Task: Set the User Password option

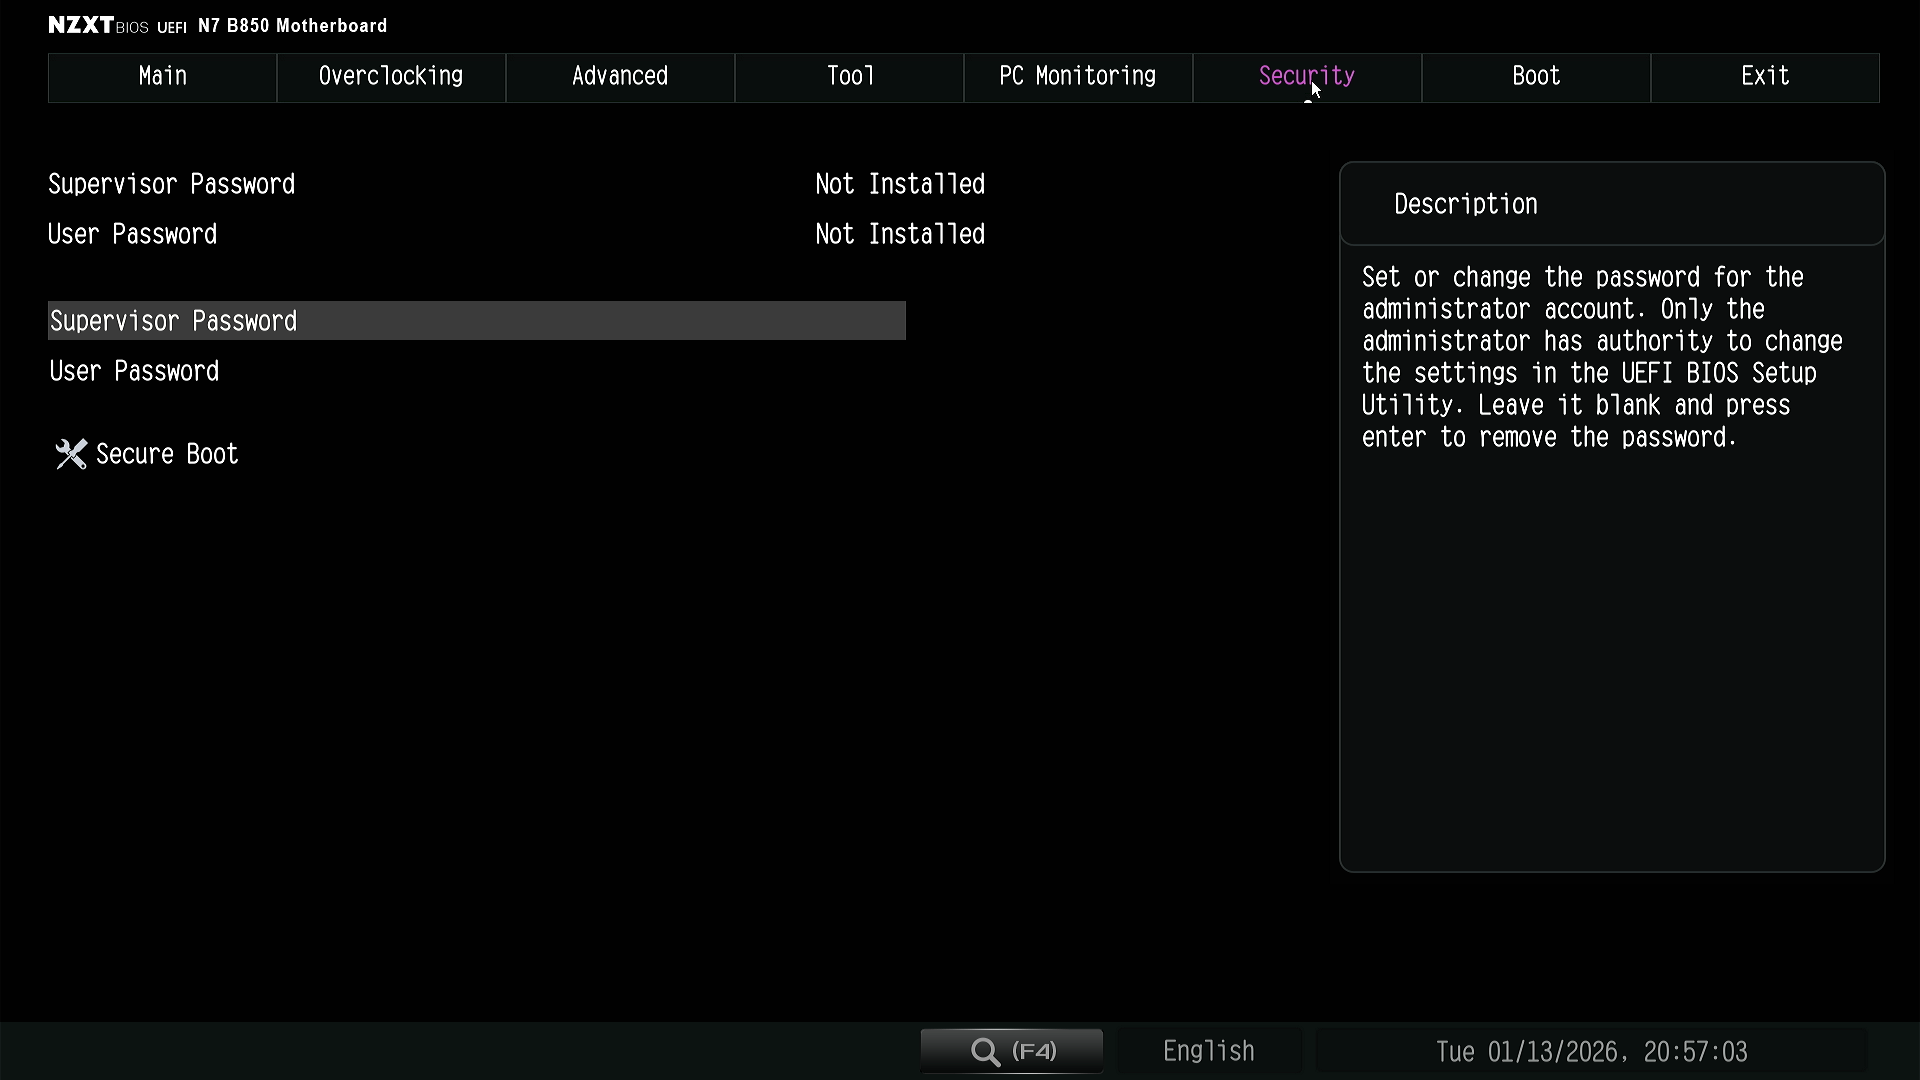Action: coord(135,372)
